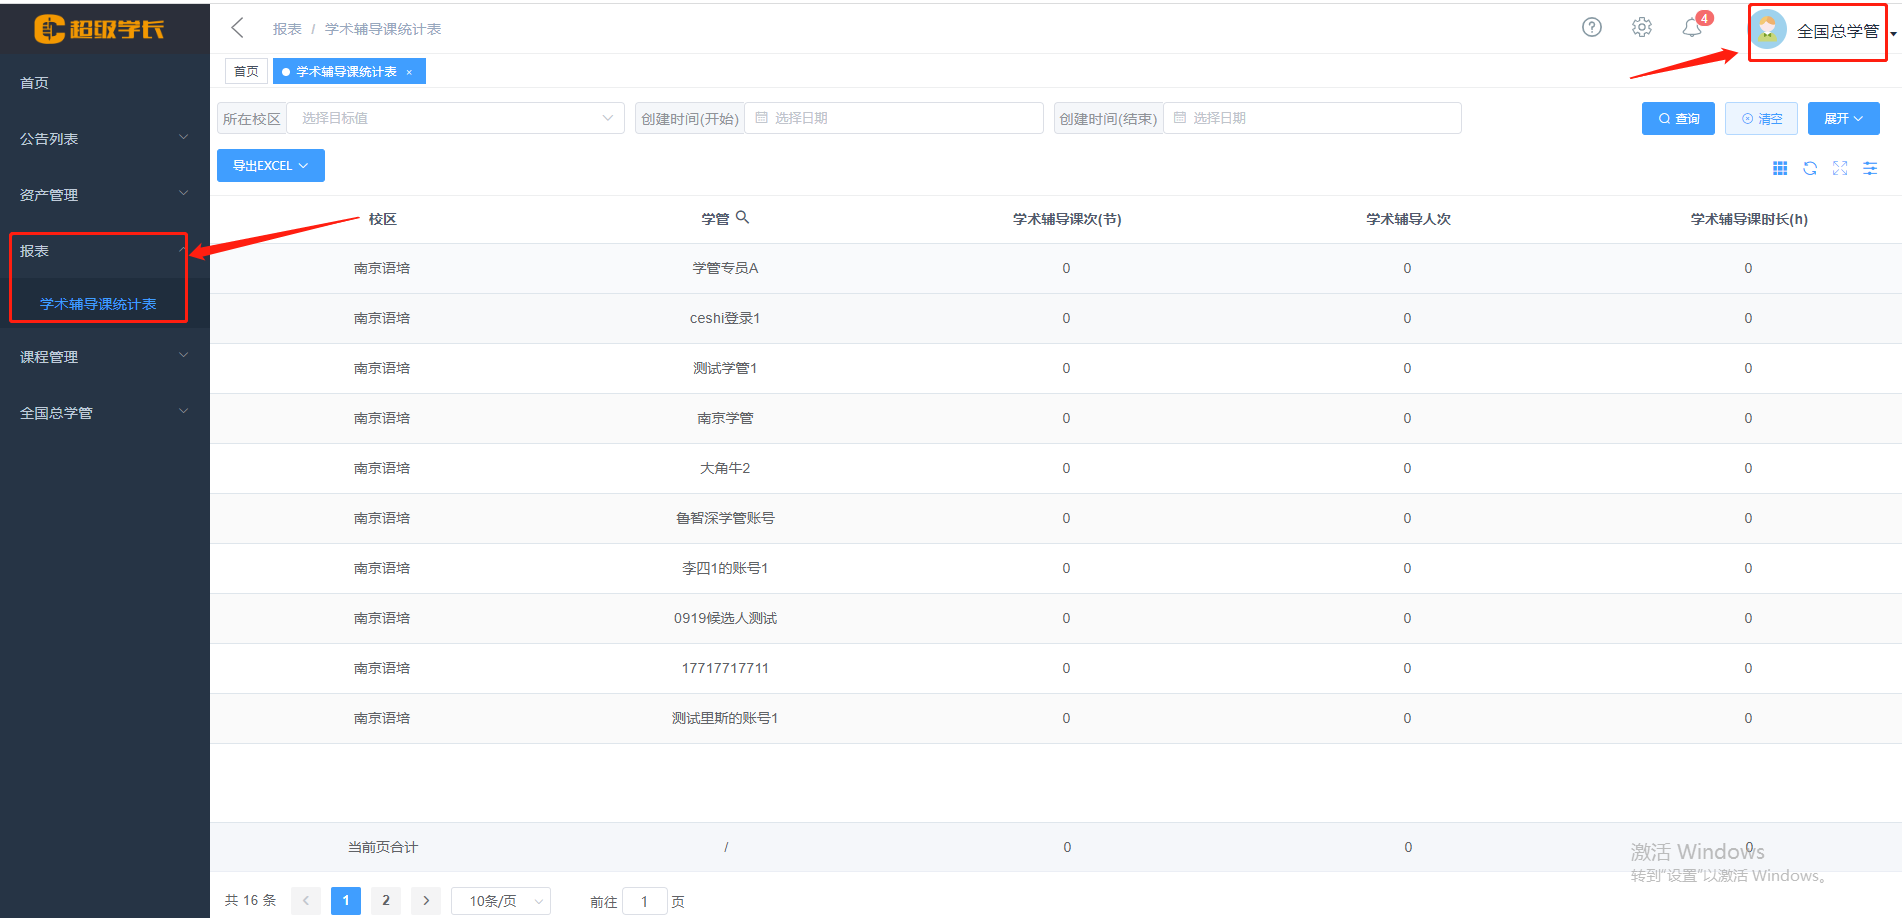This screenshot has height=918, width=1902.
Task: Click the grid view icon above table
Action: tap(1779, 168)
